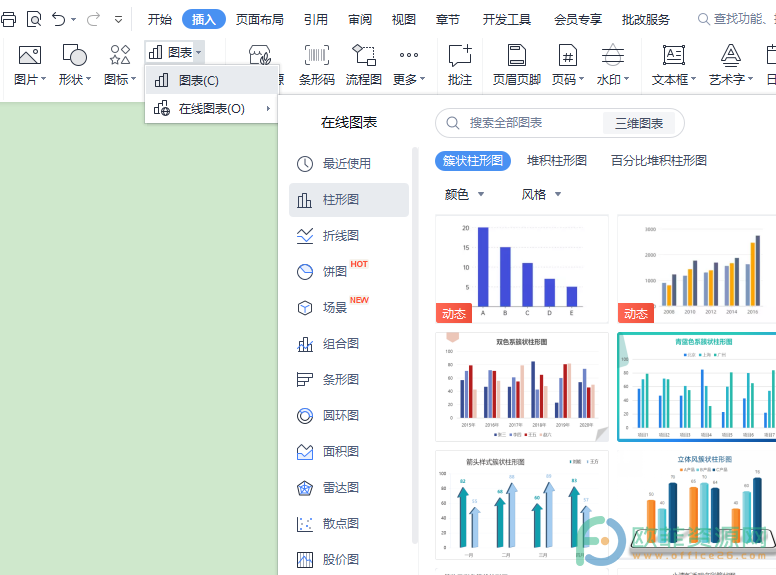Choose 图表(C) from the dropdown menu
Viewport: 776px width, 575px height.
[x=211, y=80]
